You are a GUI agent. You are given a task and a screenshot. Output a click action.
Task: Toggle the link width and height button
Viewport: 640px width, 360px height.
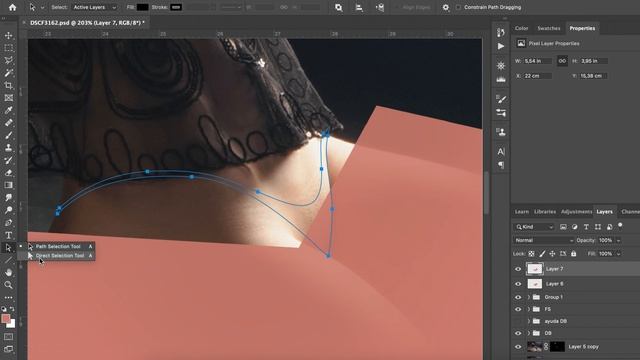click(562, 61)
